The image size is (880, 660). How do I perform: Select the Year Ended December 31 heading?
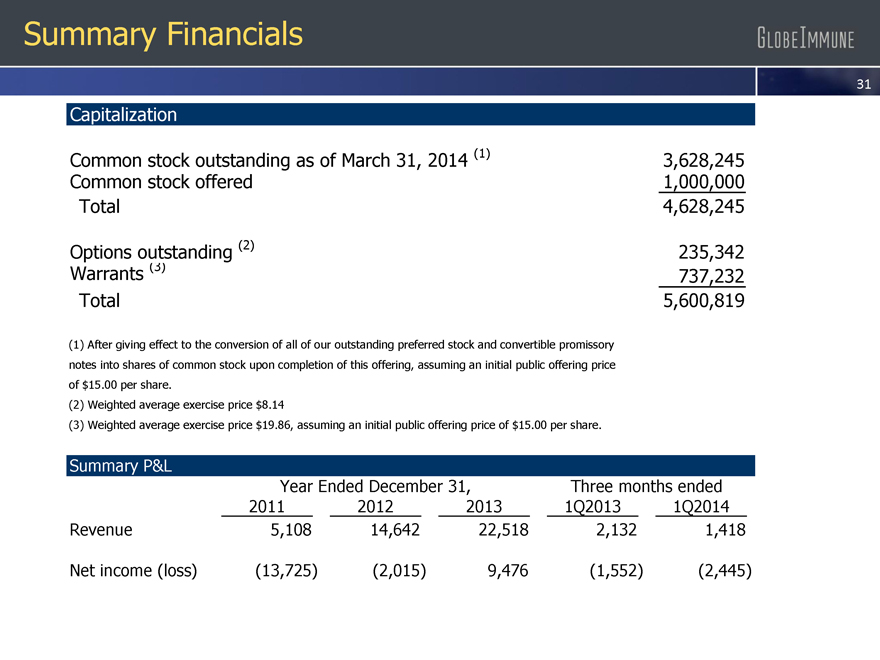point(375,486)
